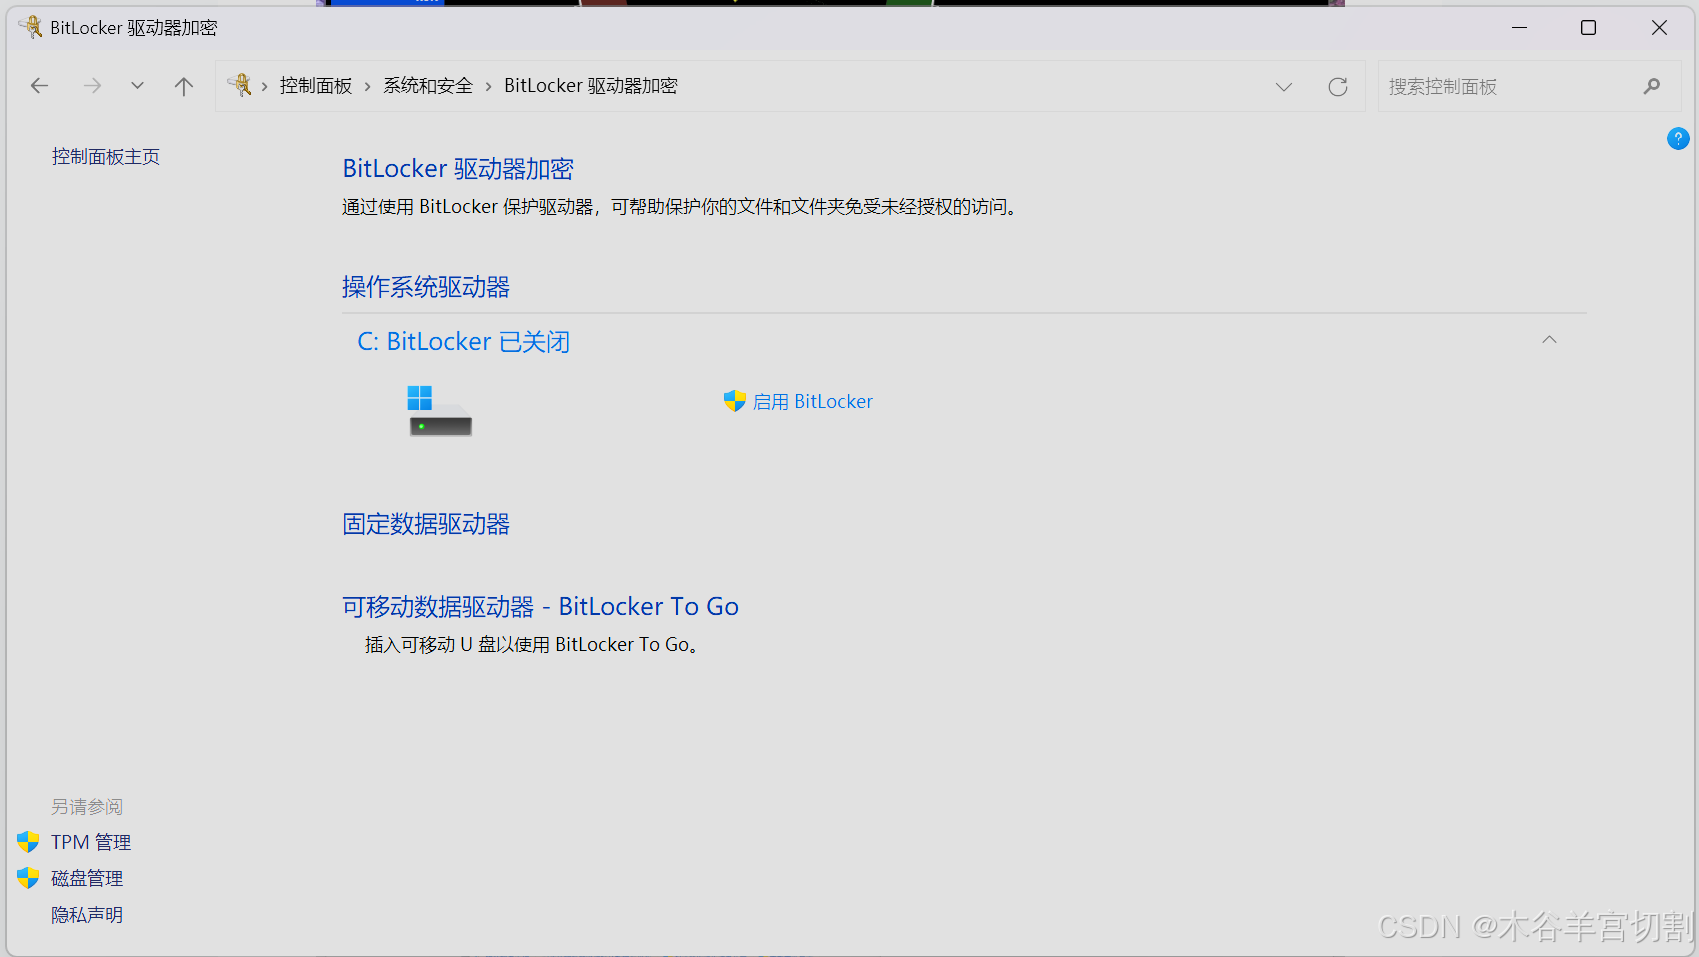Click 操作系统驱动器 section heading
Image resolution: width=1699 pixels, height=957 pixels.
tap(426, 287)
